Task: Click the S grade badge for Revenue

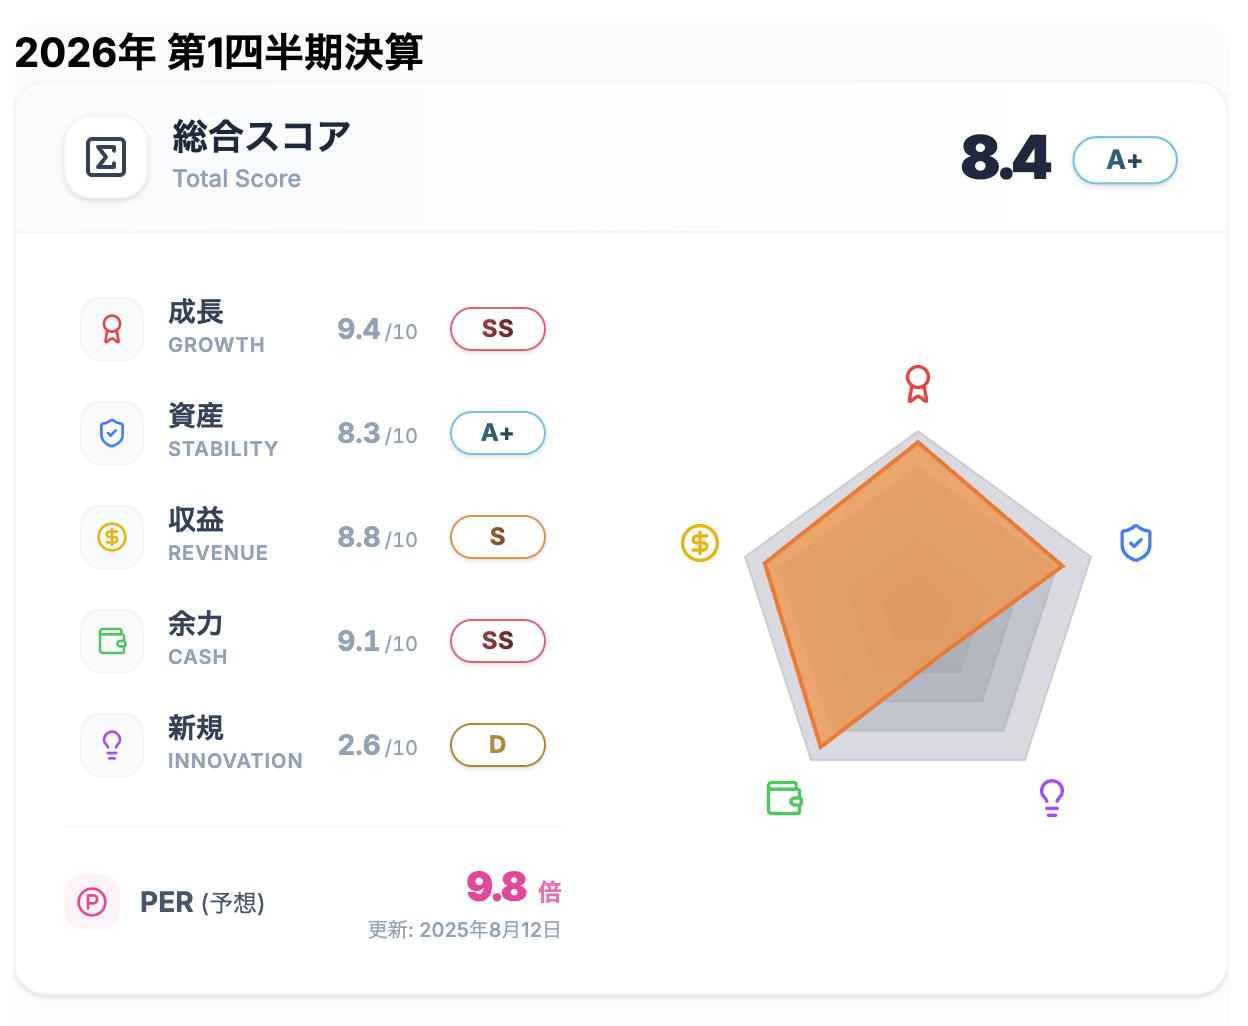Action: (x=498, y=537)
